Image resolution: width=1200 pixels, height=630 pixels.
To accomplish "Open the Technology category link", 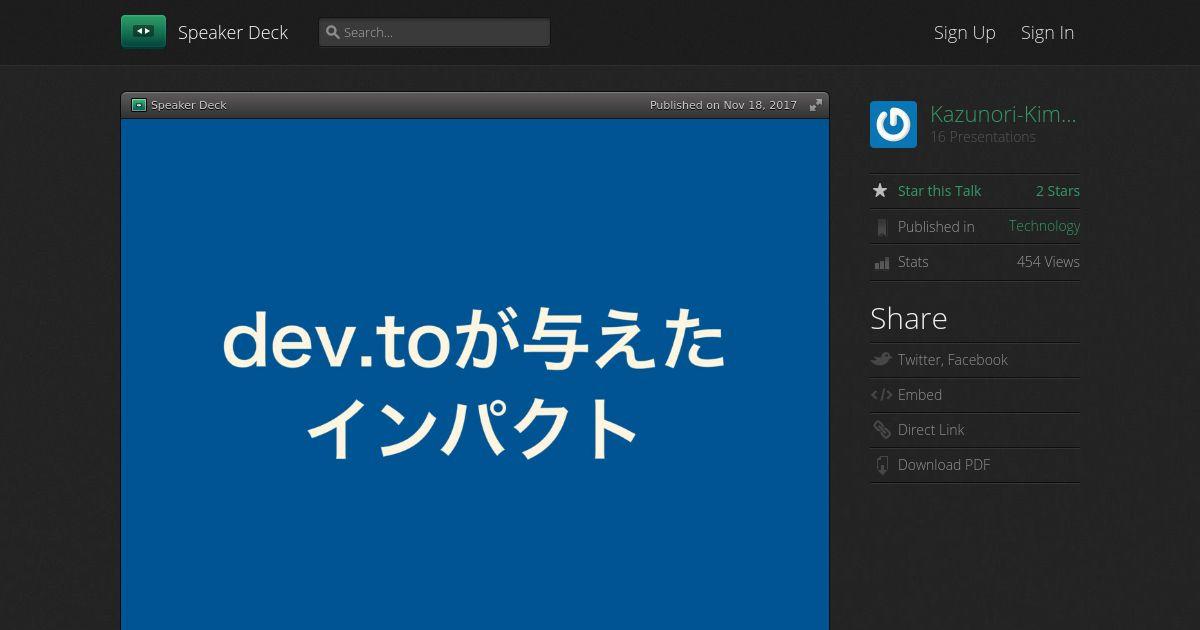I will pyautogui.click(x=1044, y=226).
